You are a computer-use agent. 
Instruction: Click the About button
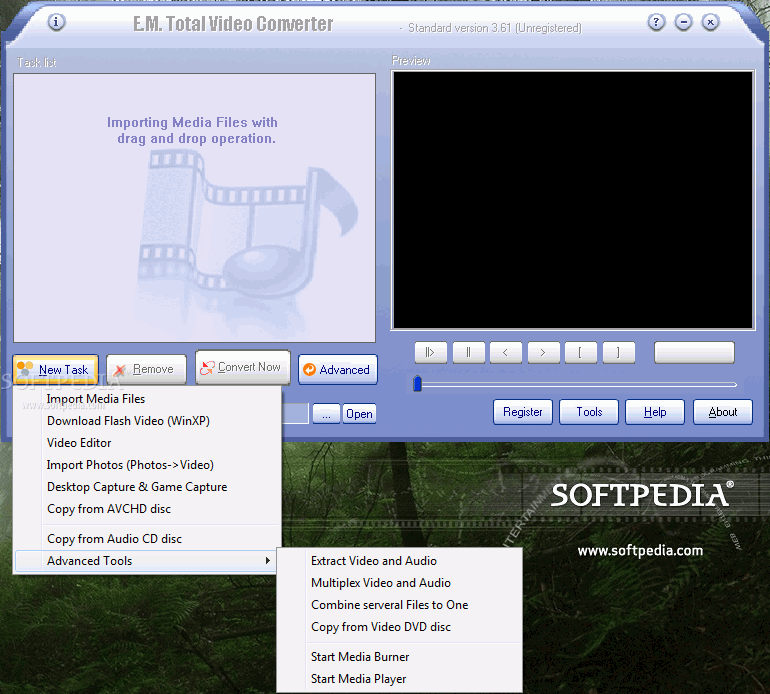[x=722, y=412]
